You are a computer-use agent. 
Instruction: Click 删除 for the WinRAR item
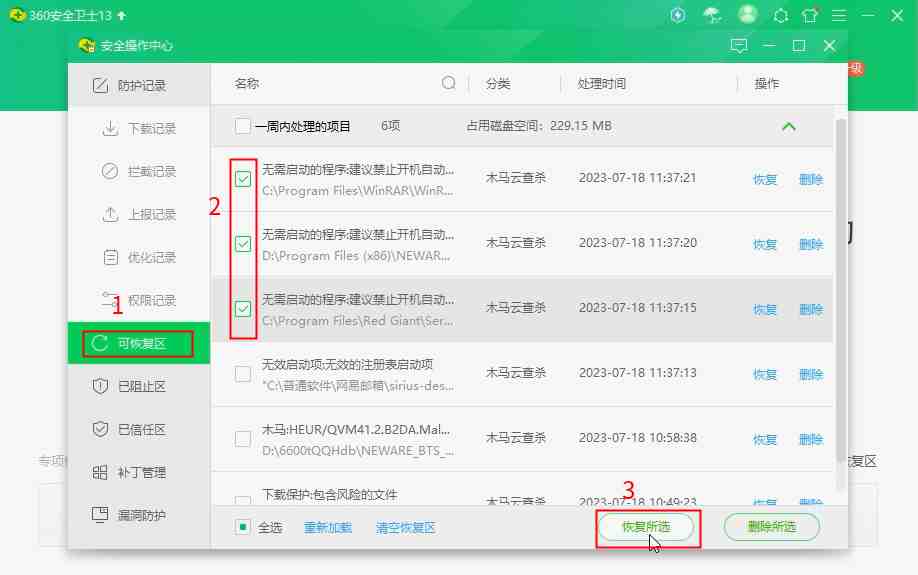click(811, 179)
